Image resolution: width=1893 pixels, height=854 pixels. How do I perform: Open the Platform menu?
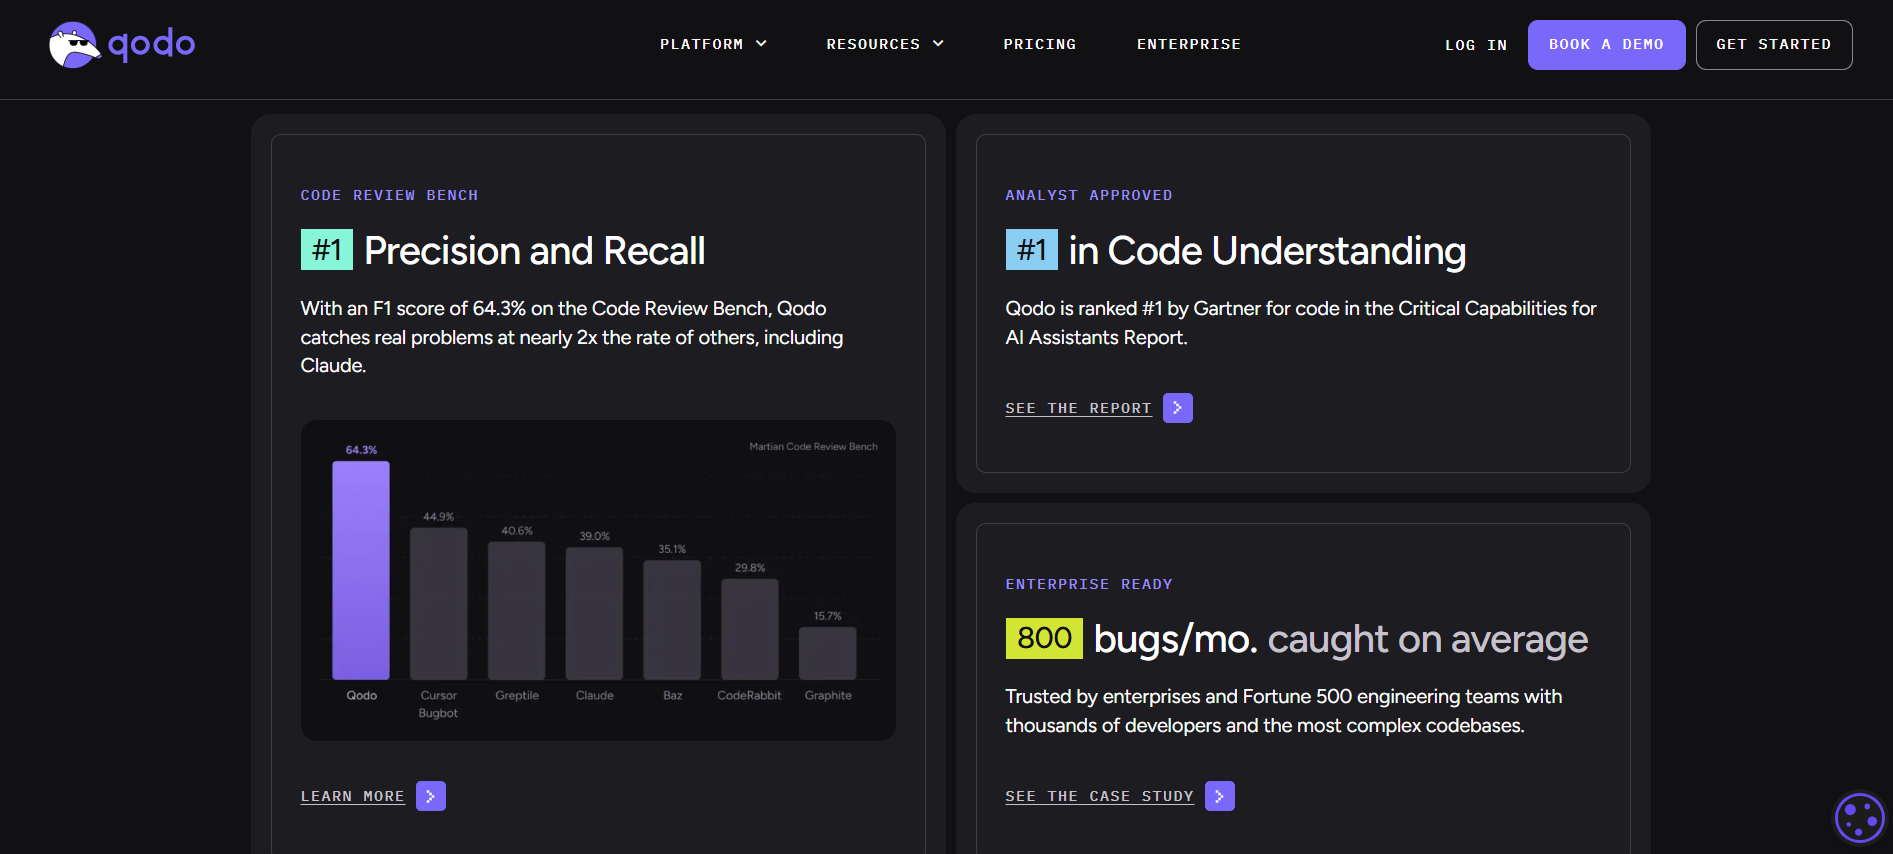tap(701, 44)
